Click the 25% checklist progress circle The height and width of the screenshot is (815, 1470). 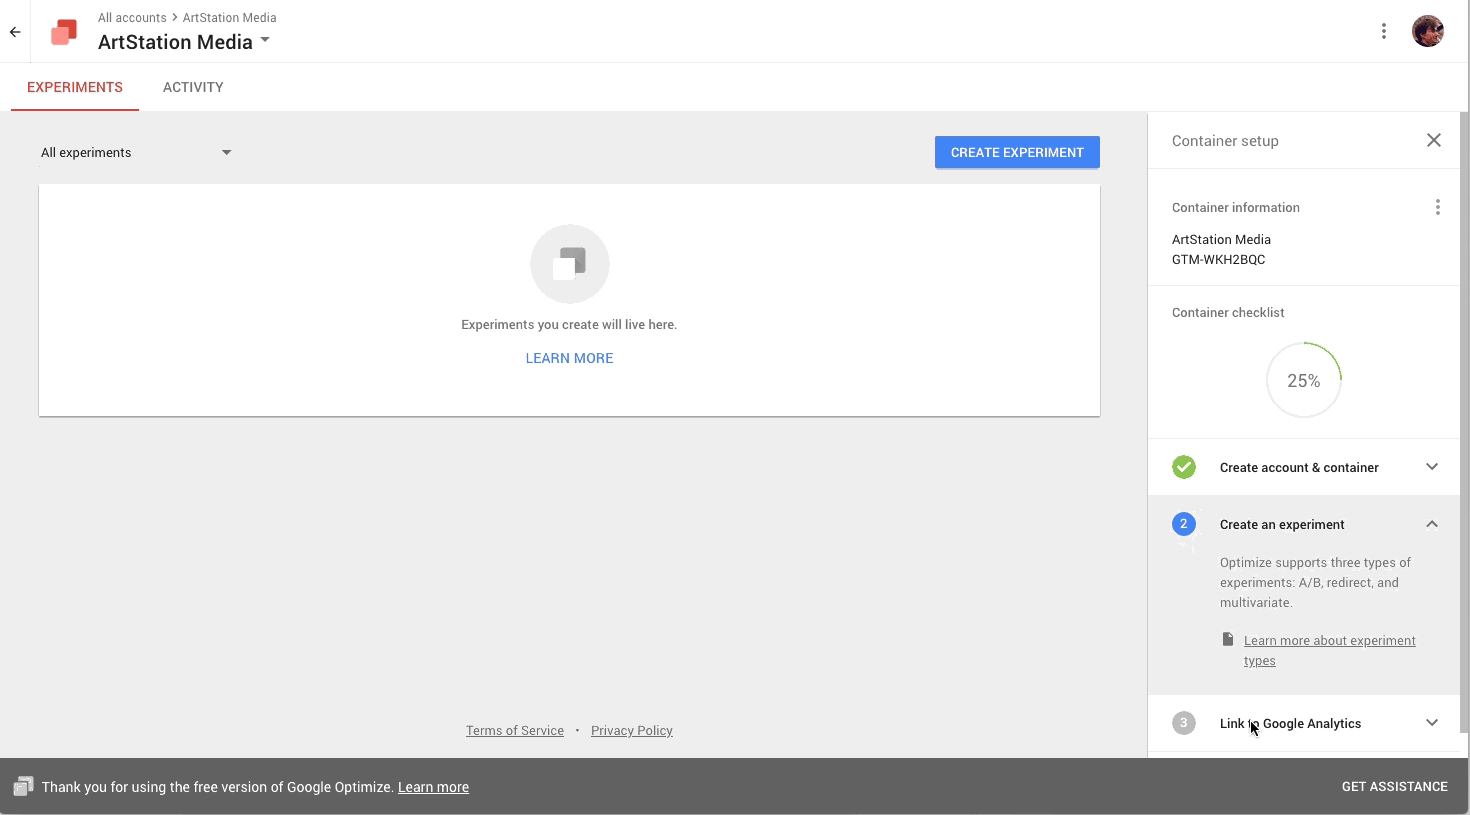click(1304, 380)
